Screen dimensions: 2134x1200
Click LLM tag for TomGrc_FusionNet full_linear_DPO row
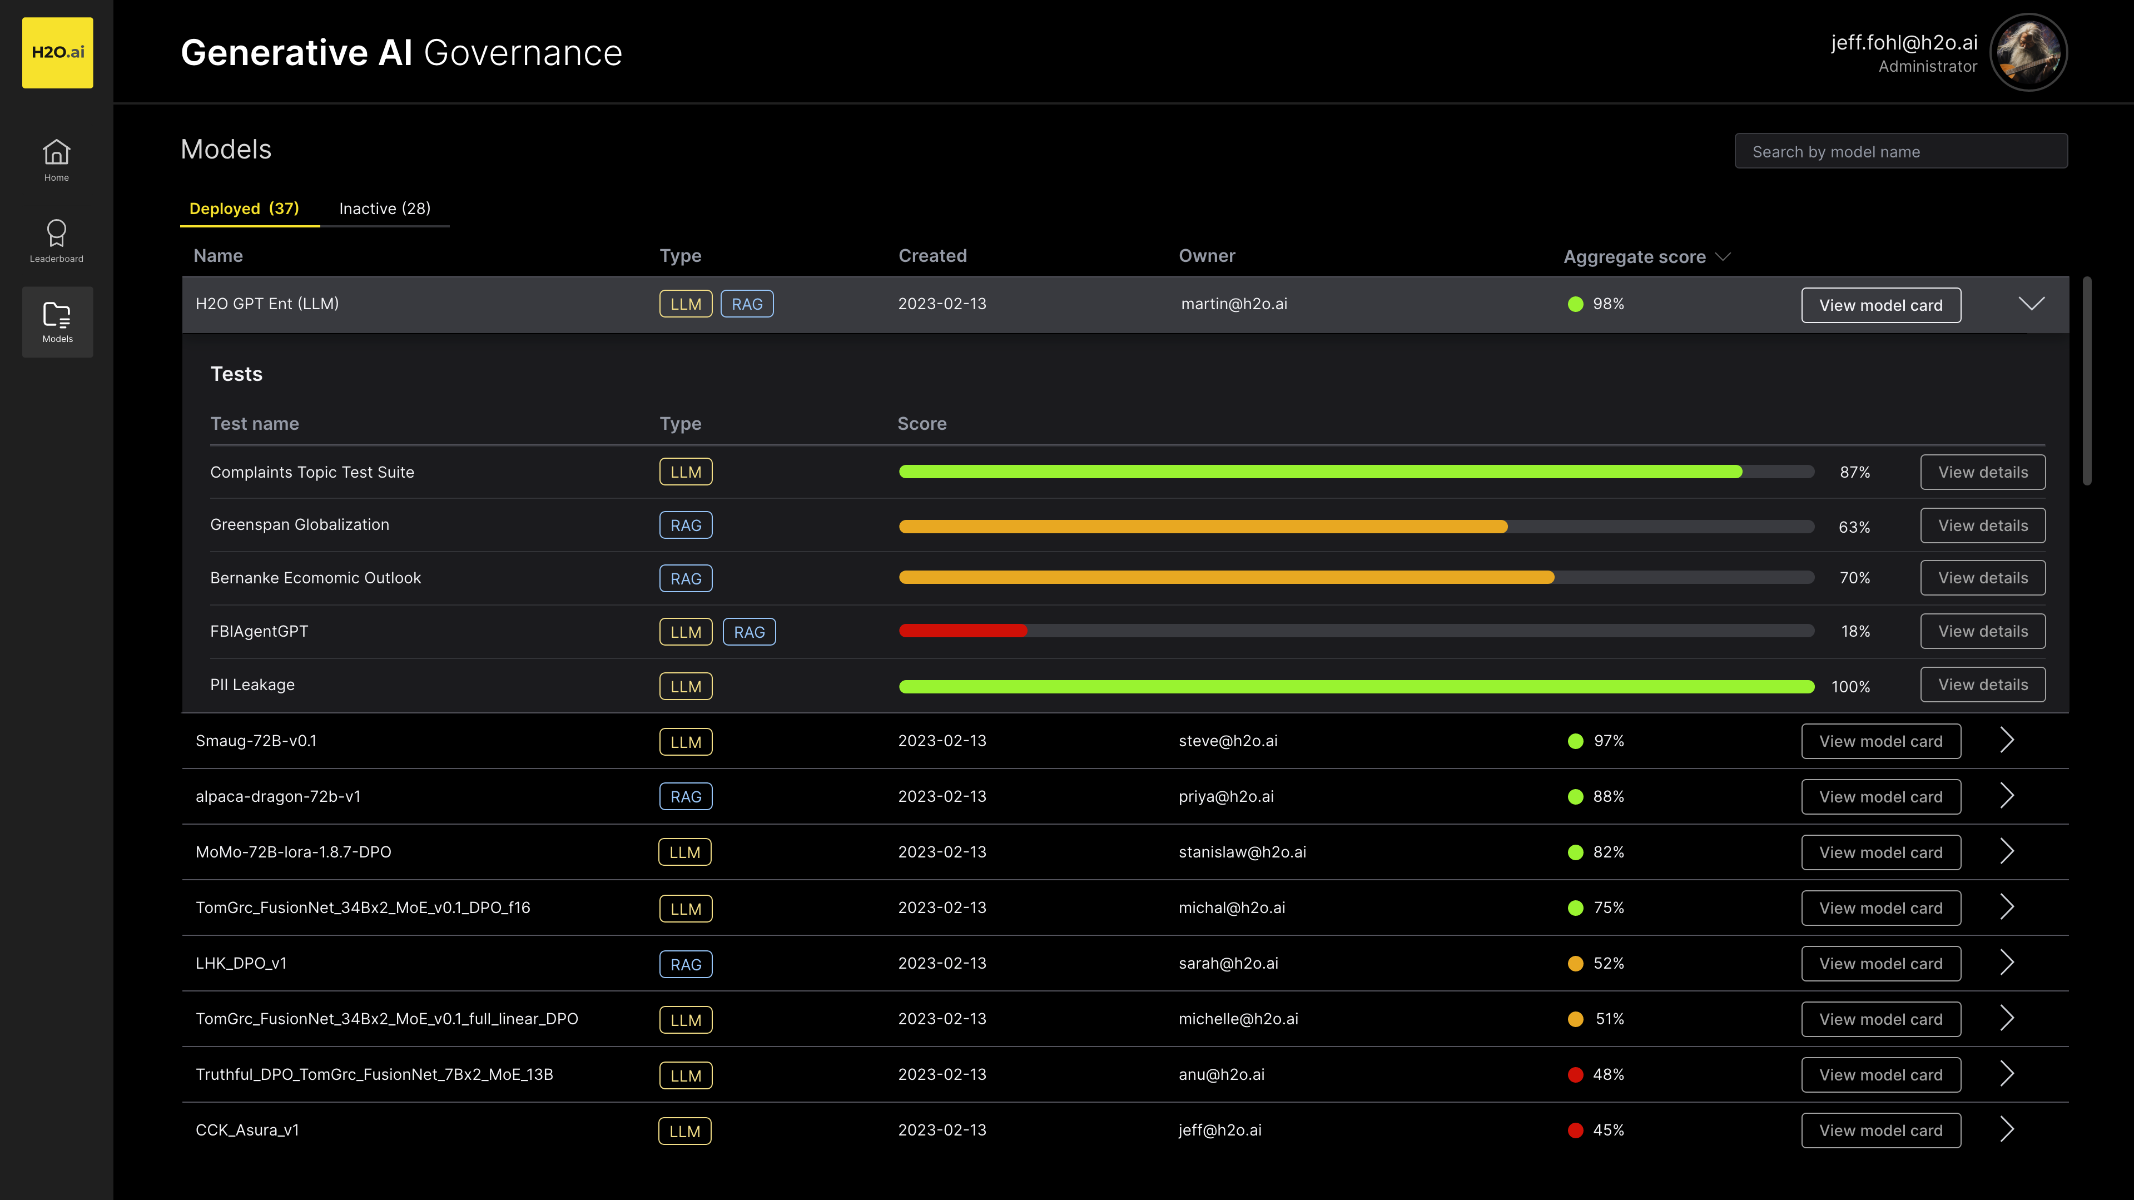coord(686,1020)
